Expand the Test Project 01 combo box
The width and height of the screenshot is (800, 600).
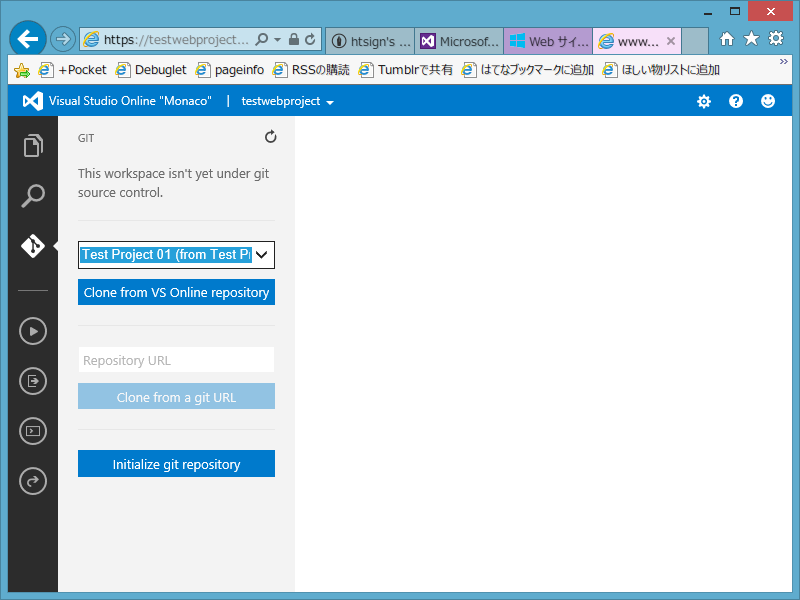(262, 255)
